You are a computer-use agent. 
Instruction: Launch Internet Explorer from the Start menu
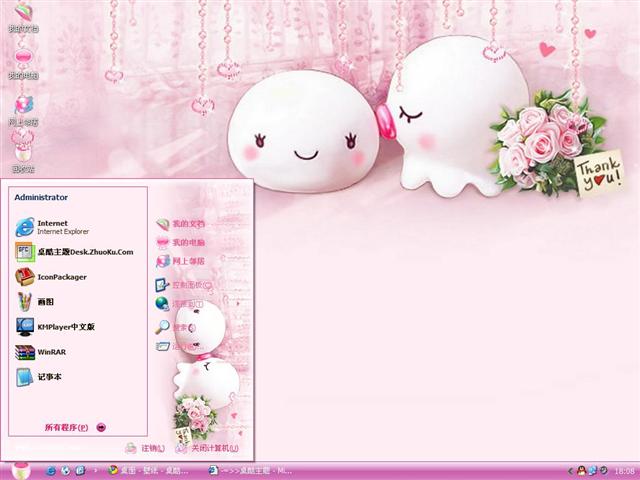[x=52, y=227]
